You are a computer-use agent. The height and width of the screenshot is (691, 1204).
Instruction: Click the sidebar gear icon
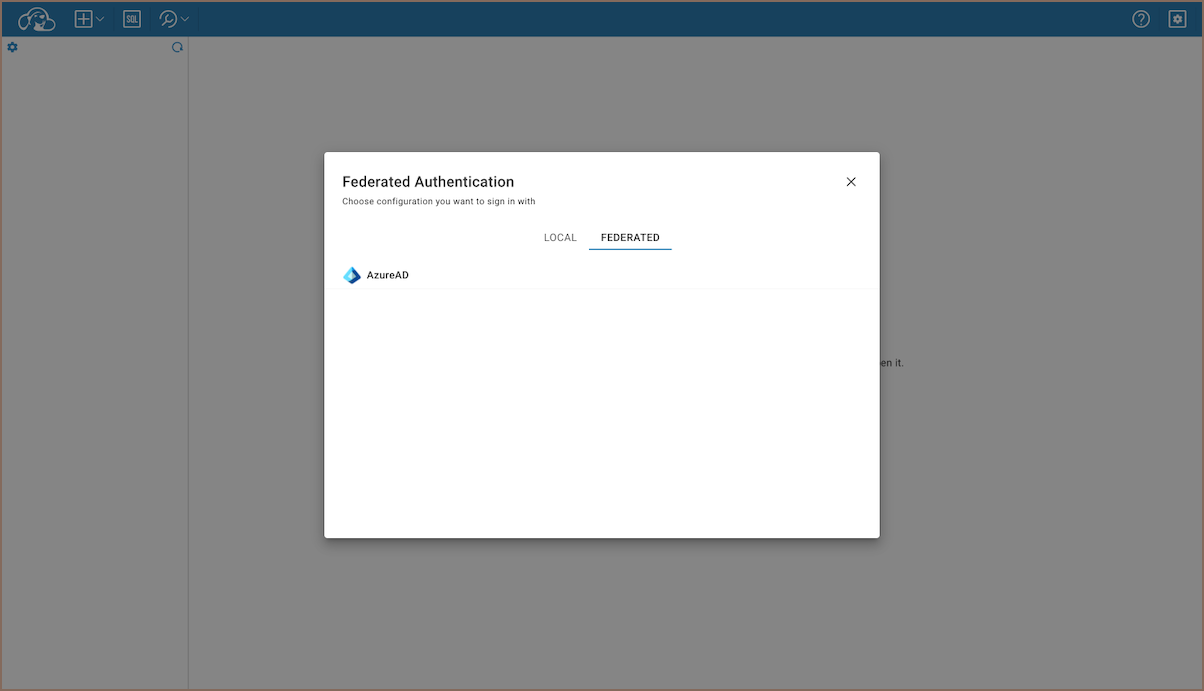[x=13, y=47]
